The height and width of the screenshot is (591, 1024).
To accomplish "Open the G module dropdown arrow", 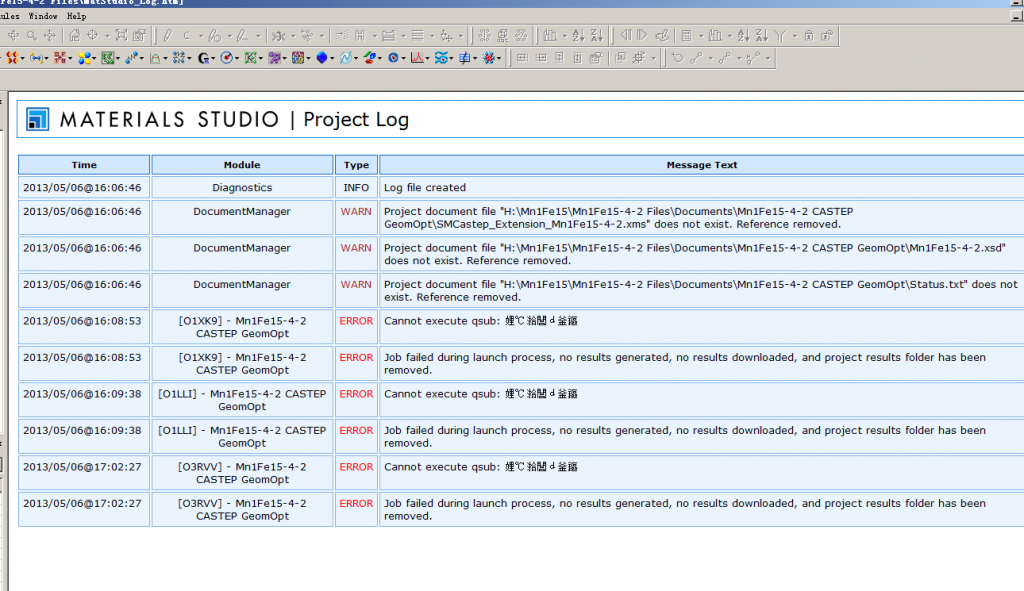I will [x=214, y=59].
